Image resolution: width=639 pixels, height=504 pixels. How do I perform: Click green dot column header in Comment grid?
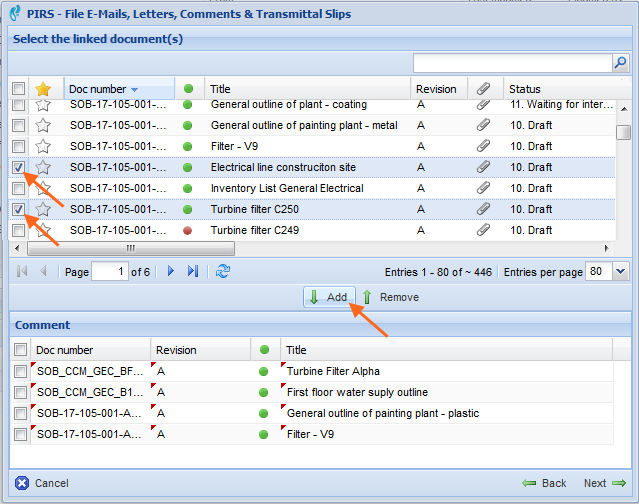coord(264,350)
